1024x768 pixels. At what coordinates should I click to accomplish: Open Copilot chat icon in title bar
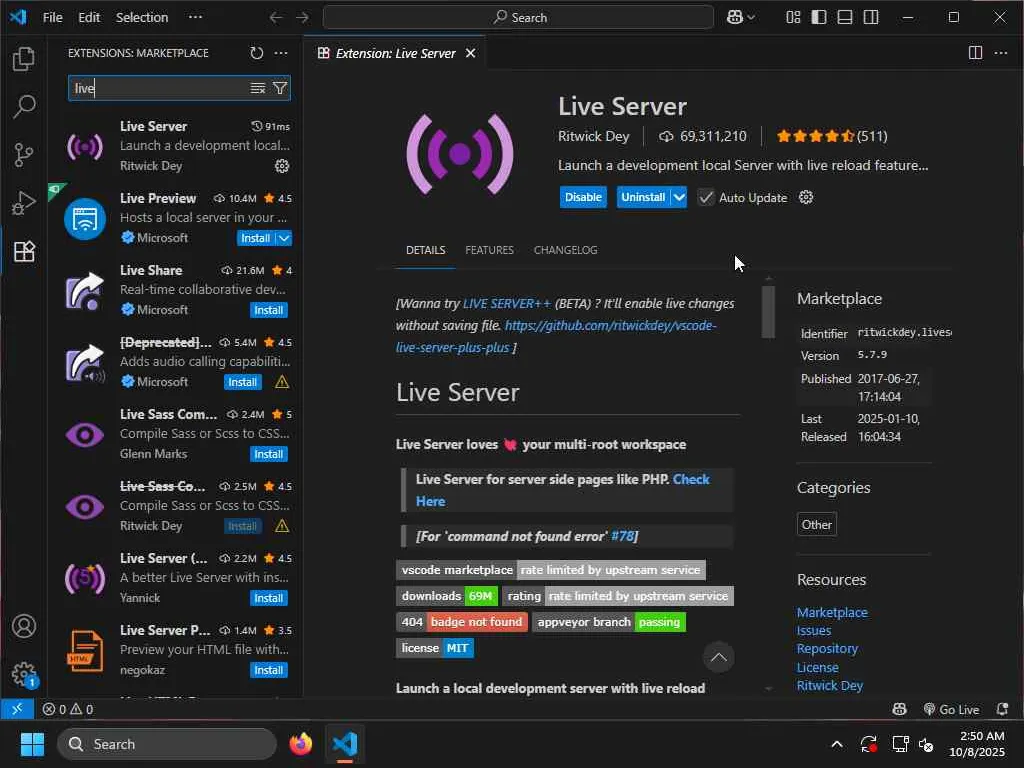(x=735, y=18)
